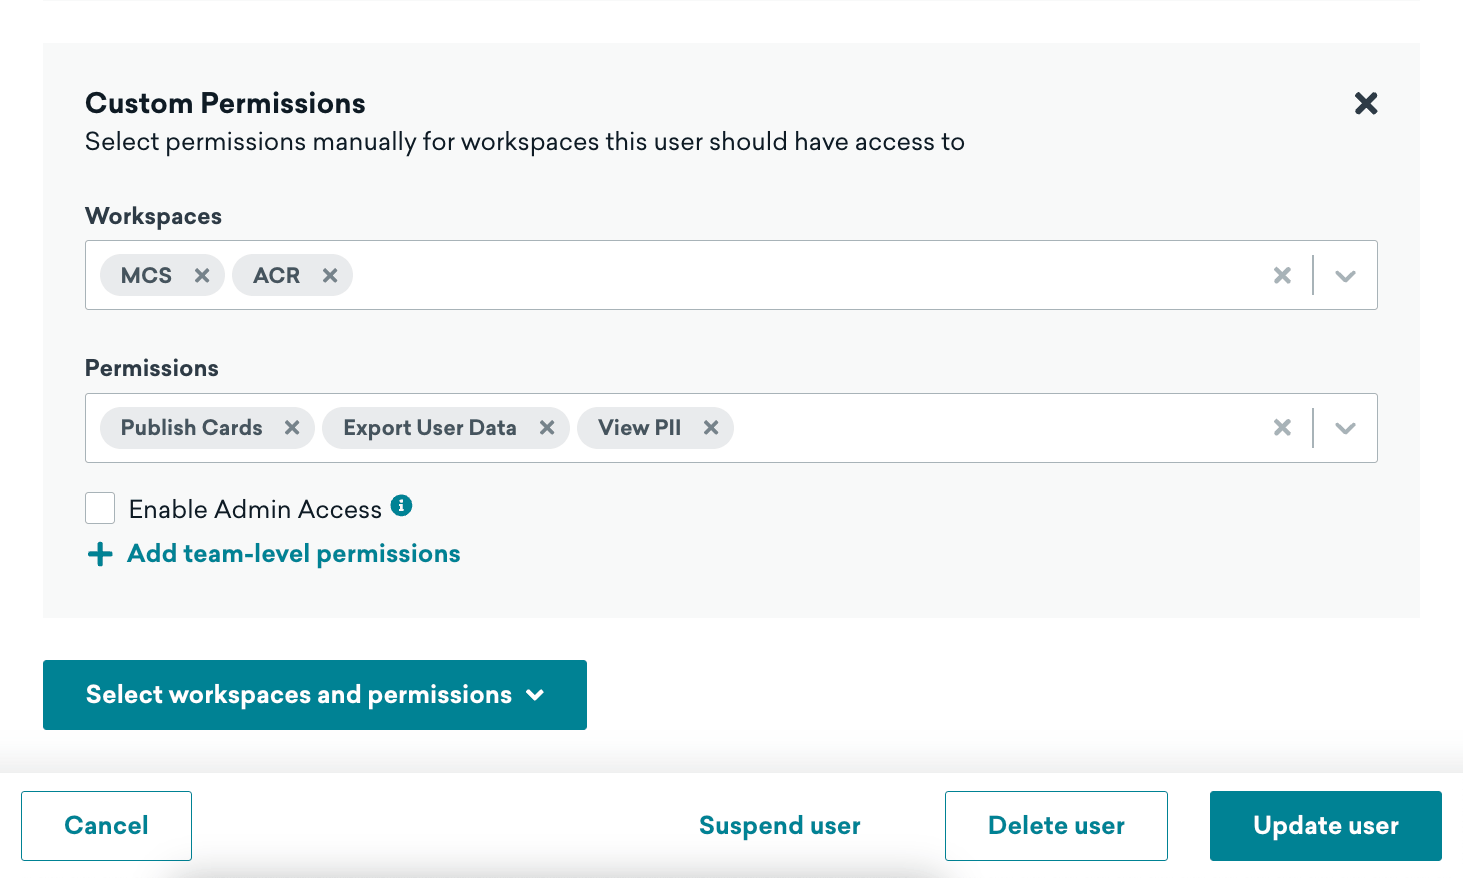Viewport: 1463px width, 878px height.
Task: Click the Delete user button
Action: point(1056,826)
